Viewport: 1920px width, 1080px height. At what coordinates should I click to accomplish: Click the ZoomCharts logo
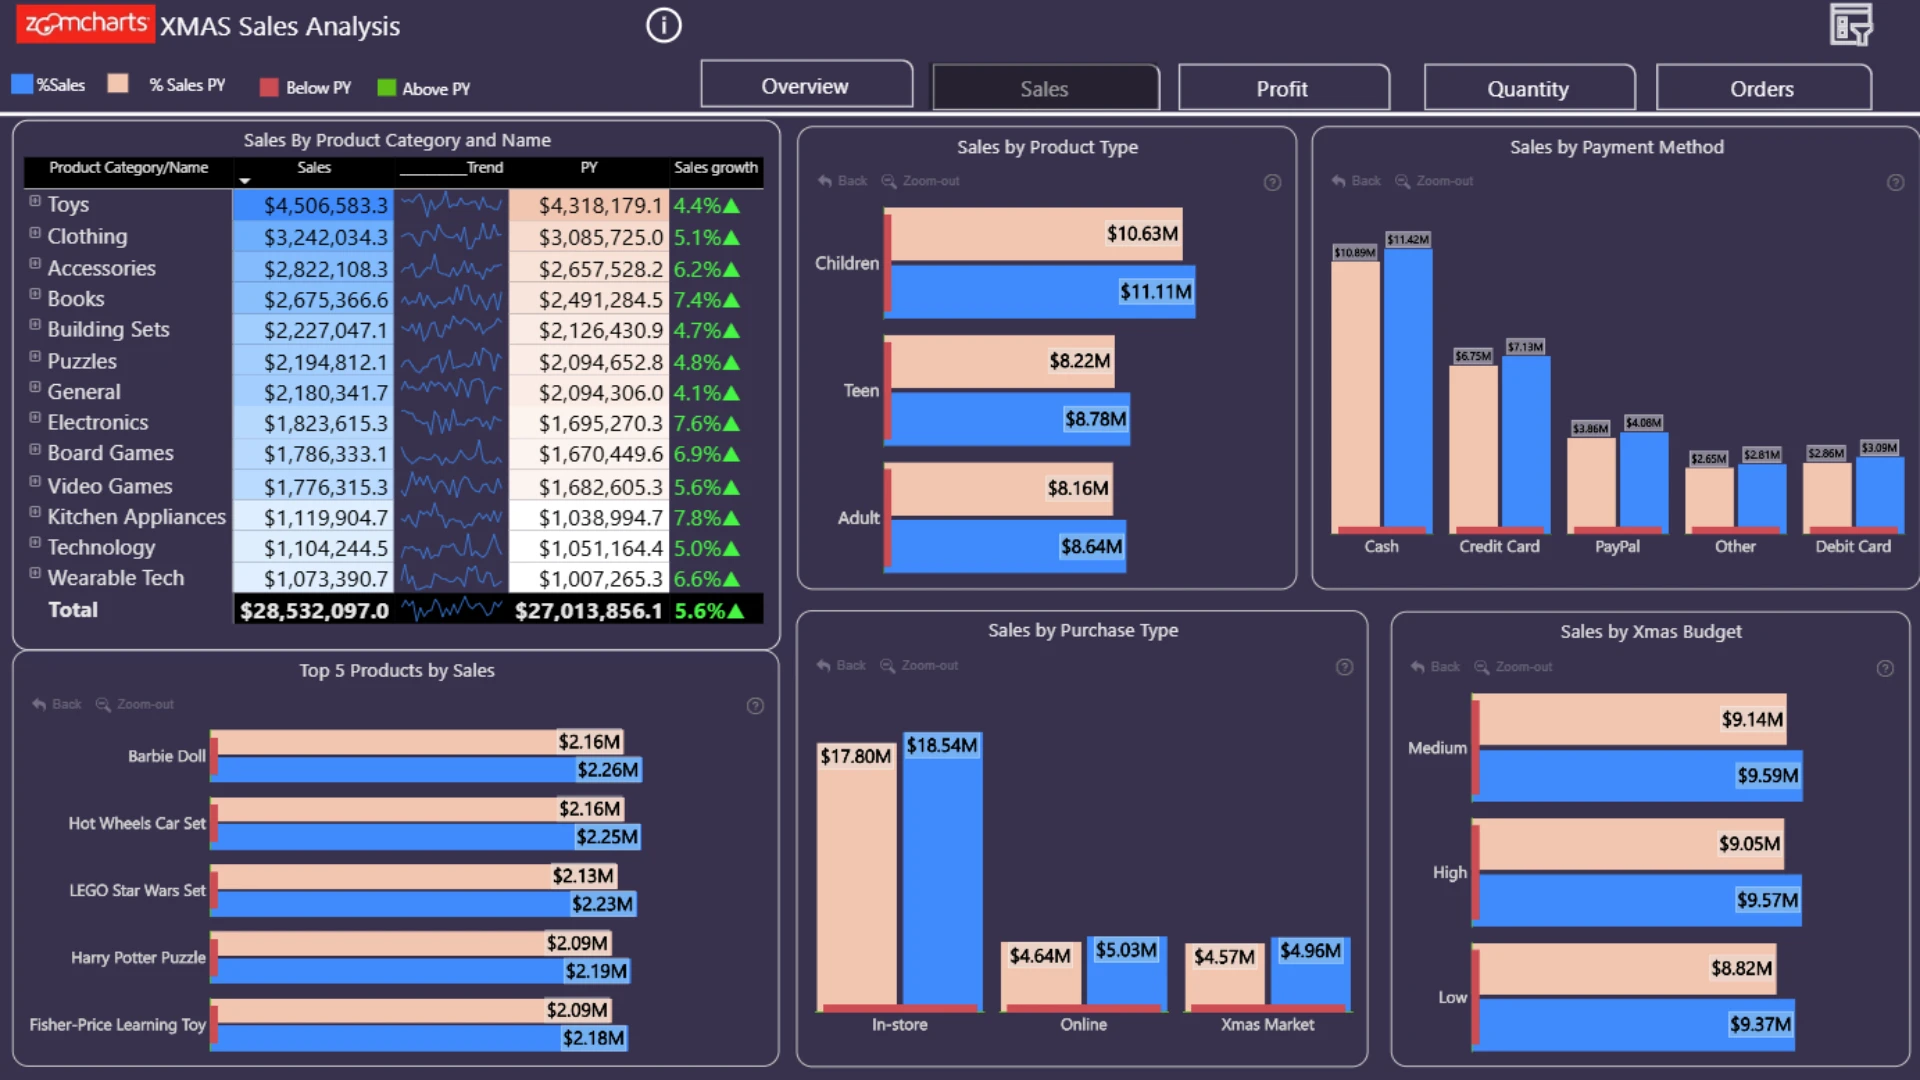[86, 23]
